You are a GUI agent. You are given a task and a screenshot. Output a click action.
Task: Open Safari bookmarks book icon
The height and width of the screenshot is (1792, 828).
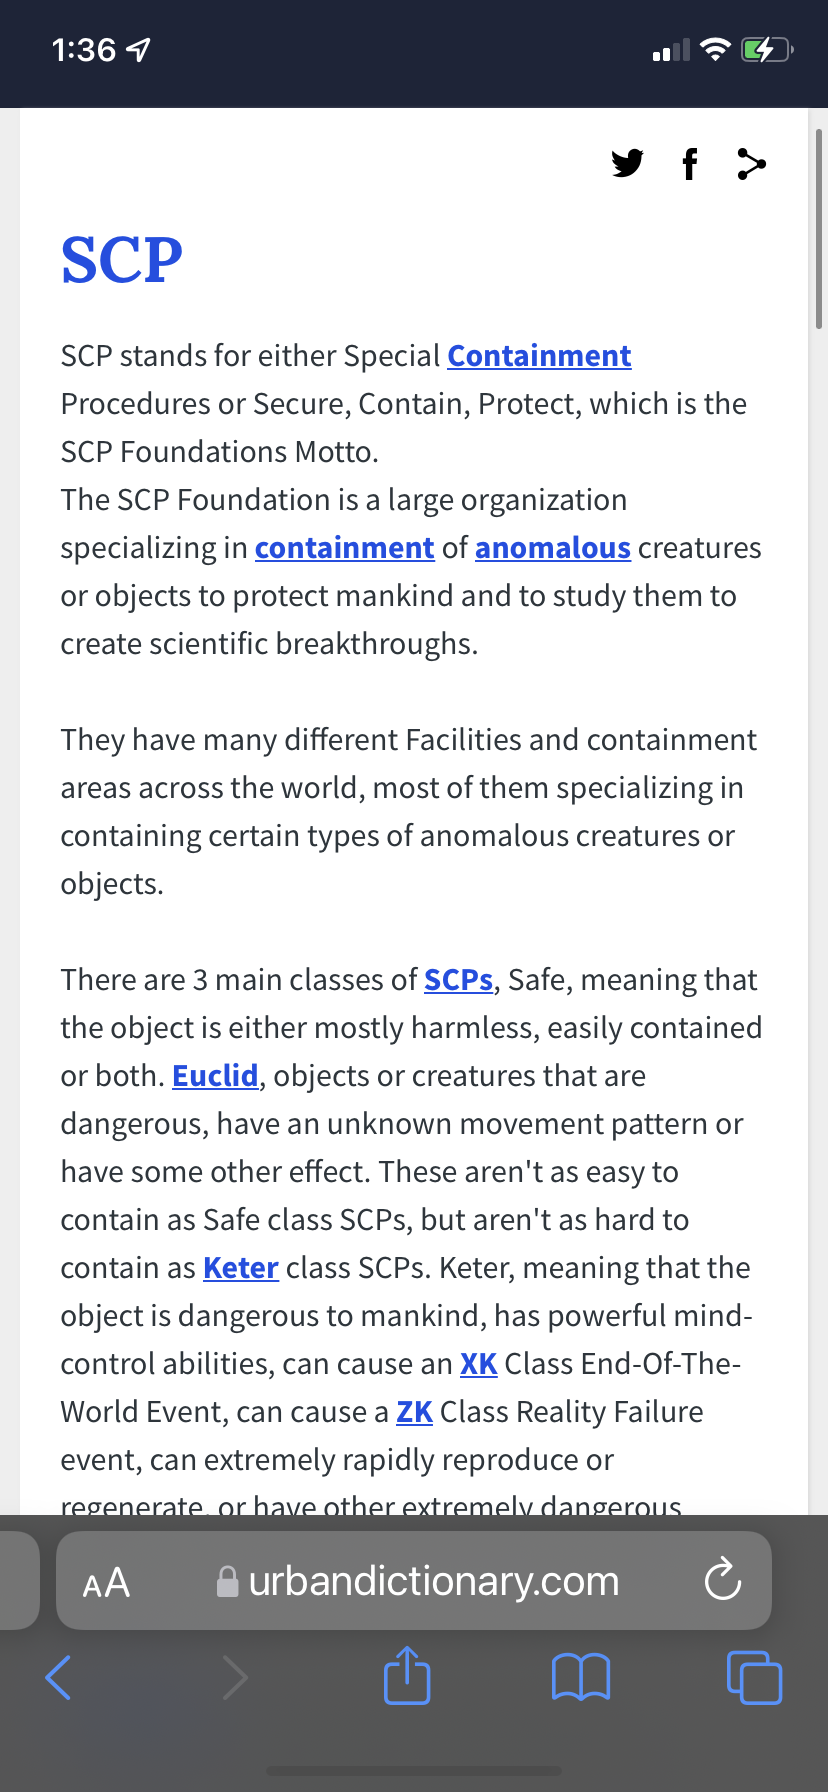(x=581, y=1677)
